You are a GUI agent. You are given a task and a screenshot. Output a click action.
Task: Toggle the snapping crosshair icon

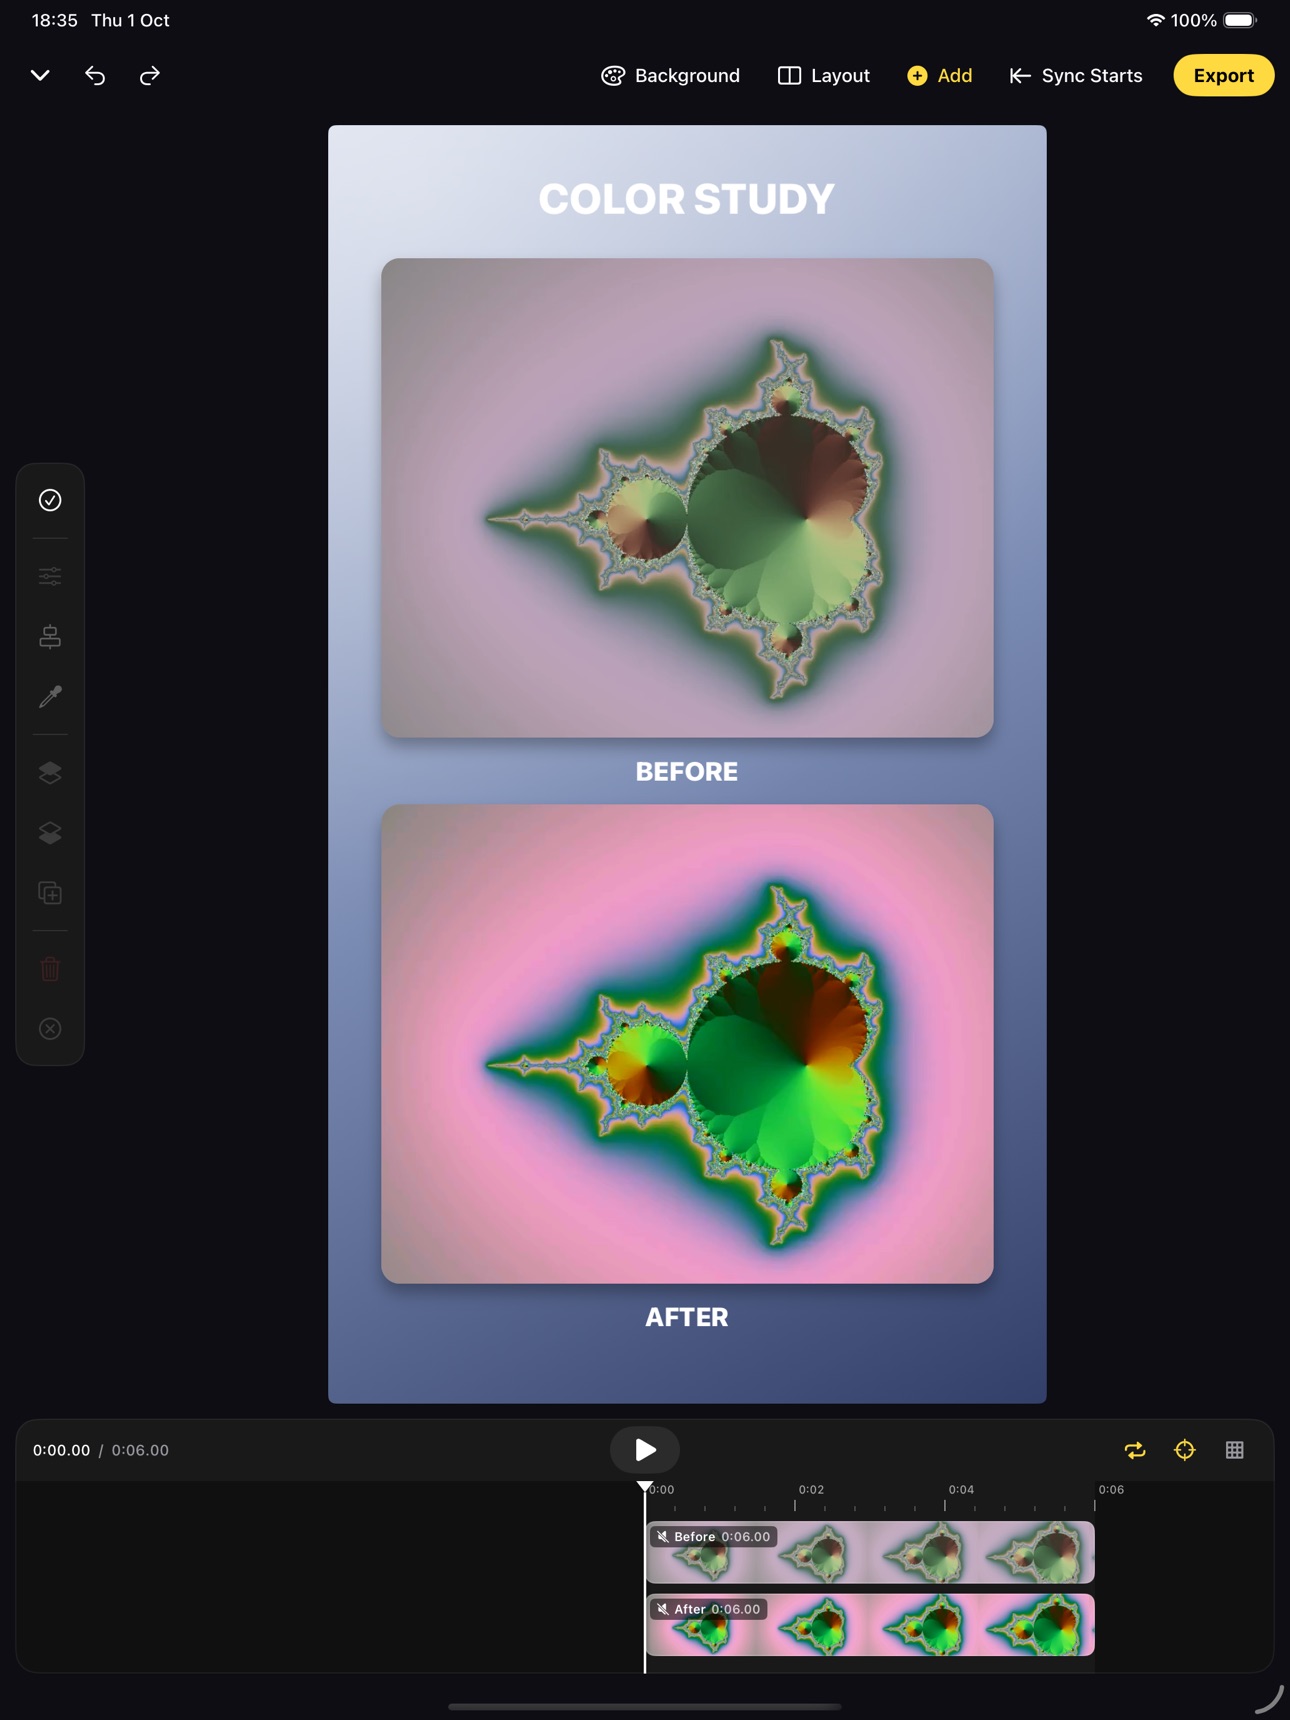1185,1450
